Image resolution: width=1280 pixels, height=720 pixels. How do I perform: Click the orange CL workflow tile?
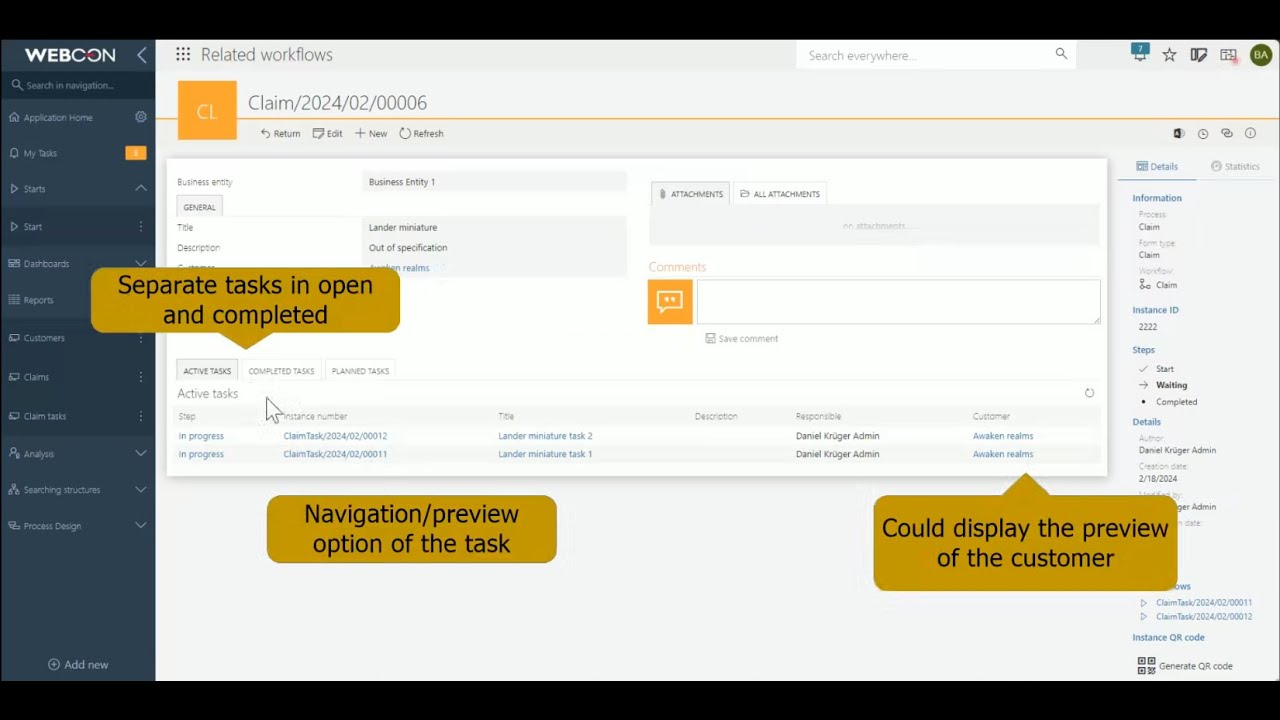[x=207, y=111]
